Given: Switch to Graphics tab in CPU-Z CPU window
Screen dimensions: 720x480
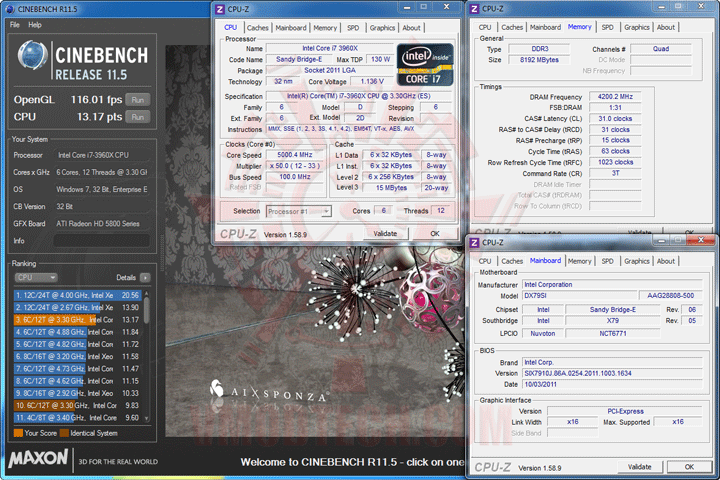Looking at the screenshot, I should click(x=382, y=28).
